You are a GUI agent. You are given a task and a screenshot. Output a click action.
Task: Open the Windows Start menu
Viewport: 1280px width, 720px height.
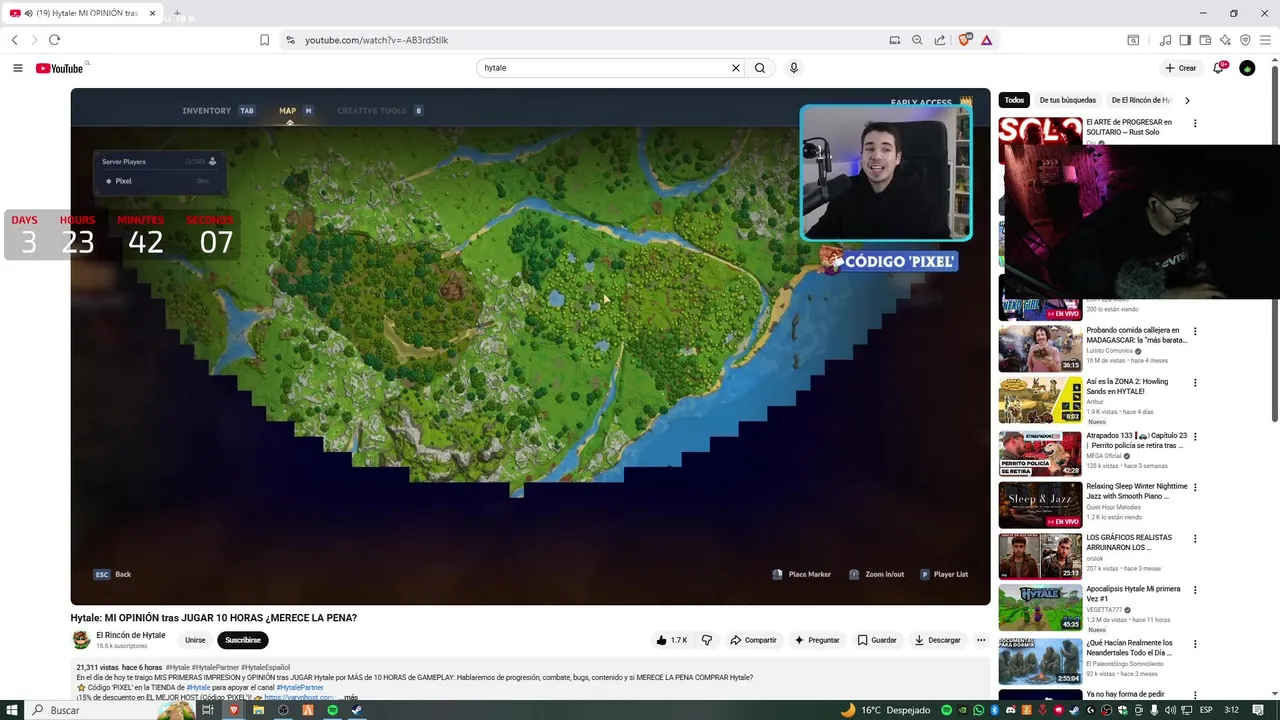pos(13,710)
